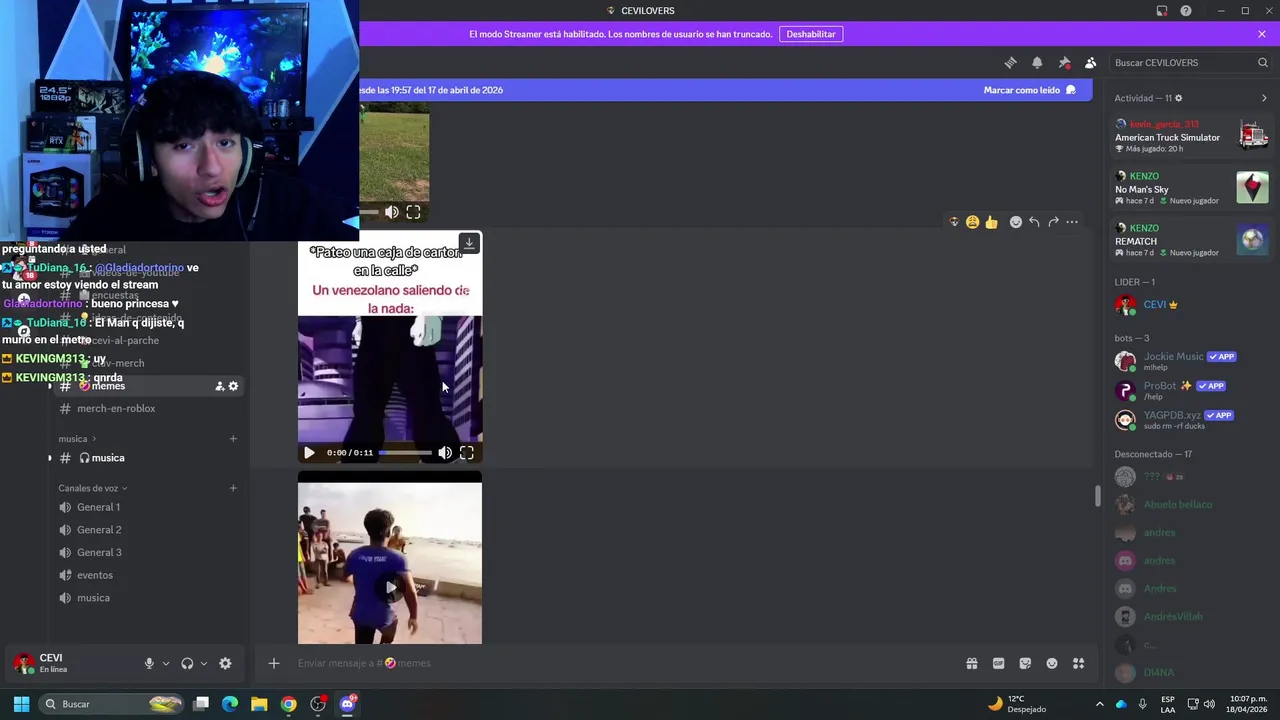This screenshot has width=1280, height=720.
Task: Open sticker picker
Action: (1025, 663)
